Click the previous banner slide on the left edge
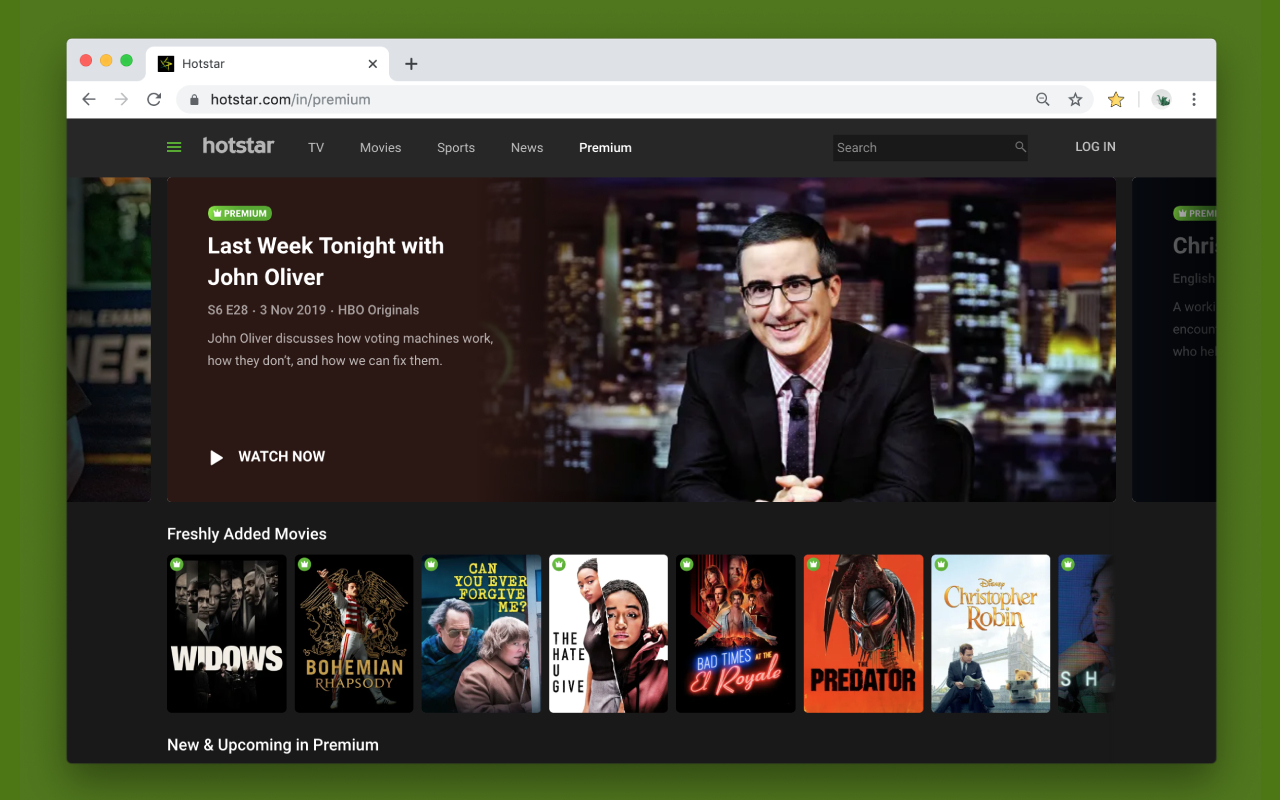The image size is (1280, 800). click(109, 340)
